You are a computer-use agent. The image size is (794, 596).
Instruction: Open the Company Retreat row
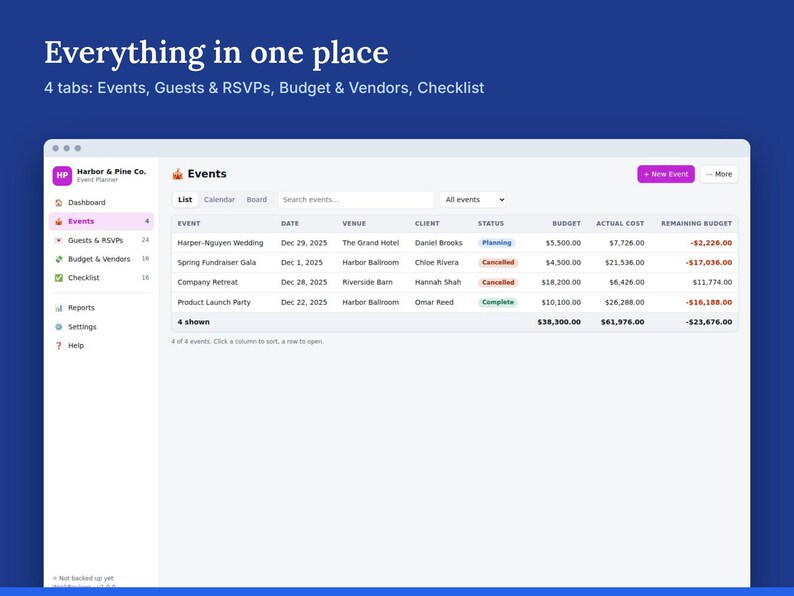[x=455, y=283]
